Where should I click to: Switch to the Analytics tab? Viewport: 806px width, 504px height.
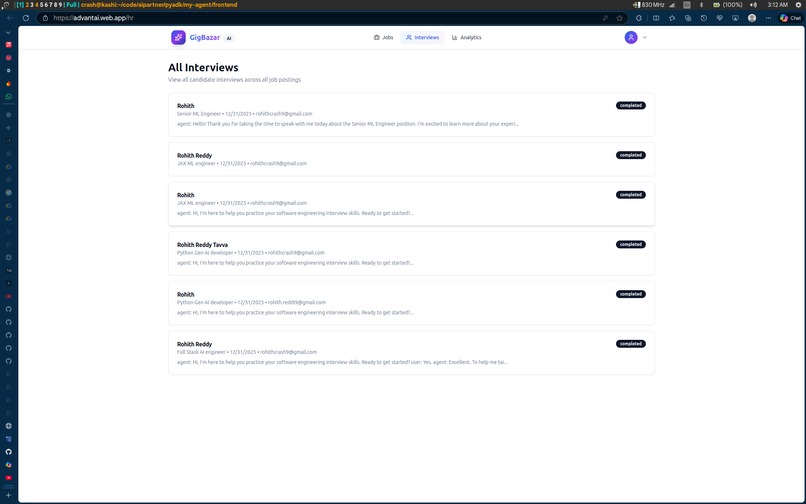pyautogui.click(x=467, y=38)
